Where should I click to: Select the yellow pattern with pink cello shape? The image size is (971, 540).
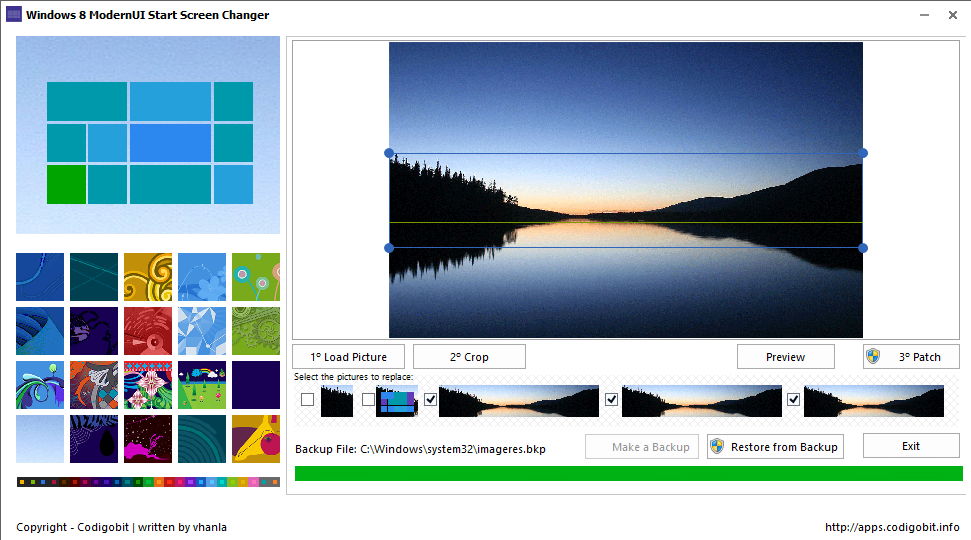coord(256,439)
